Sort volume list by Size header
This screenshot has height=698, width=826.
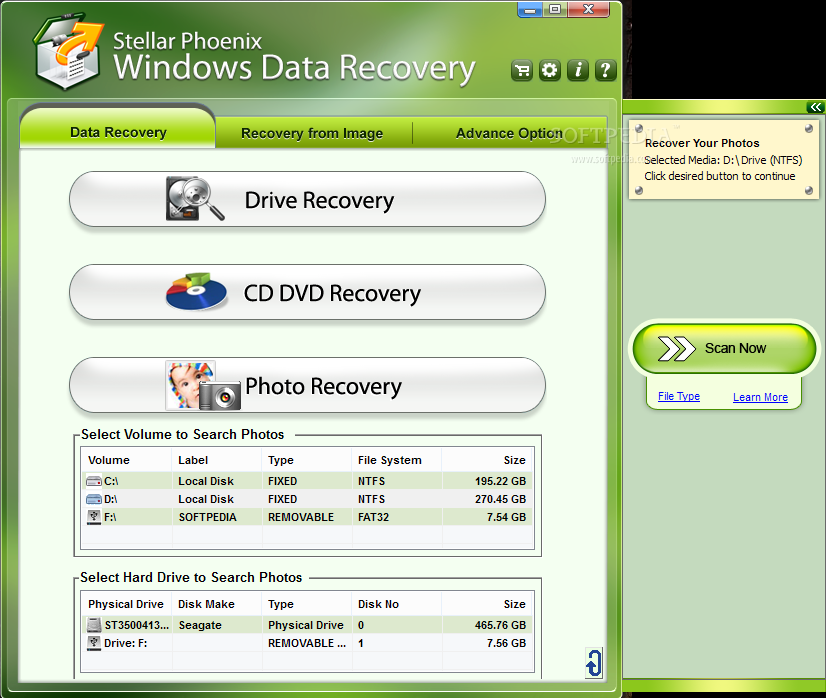488,460
